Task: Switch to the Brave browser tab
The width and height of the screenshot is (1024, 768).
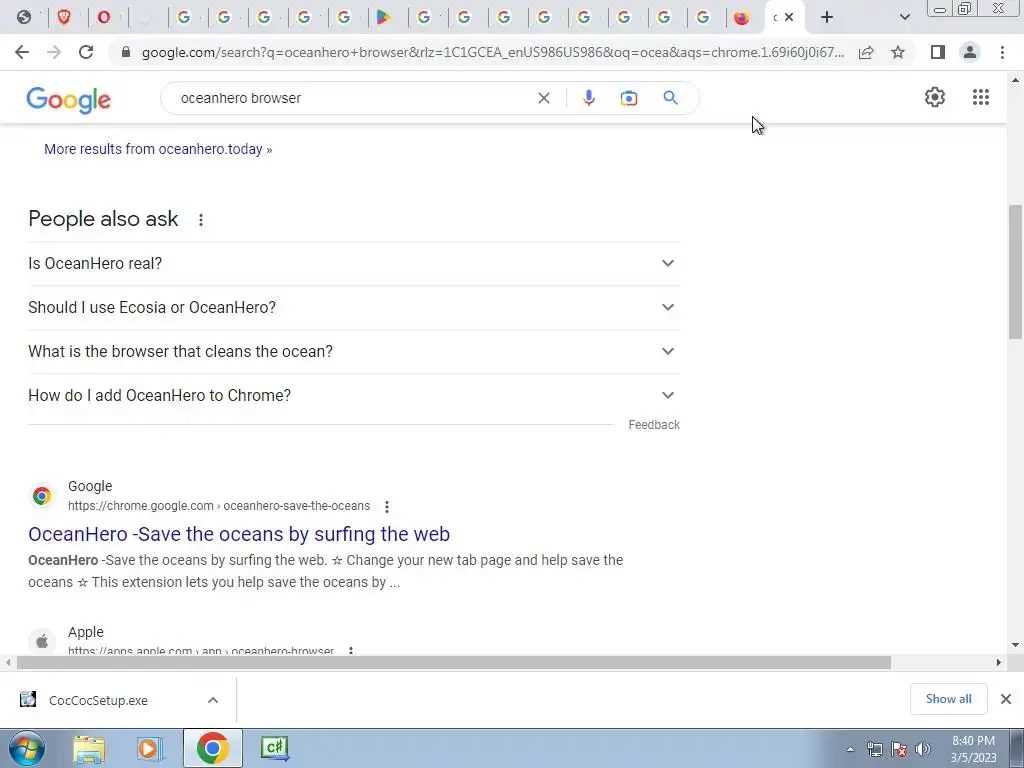Action: (x=64, y=18)
